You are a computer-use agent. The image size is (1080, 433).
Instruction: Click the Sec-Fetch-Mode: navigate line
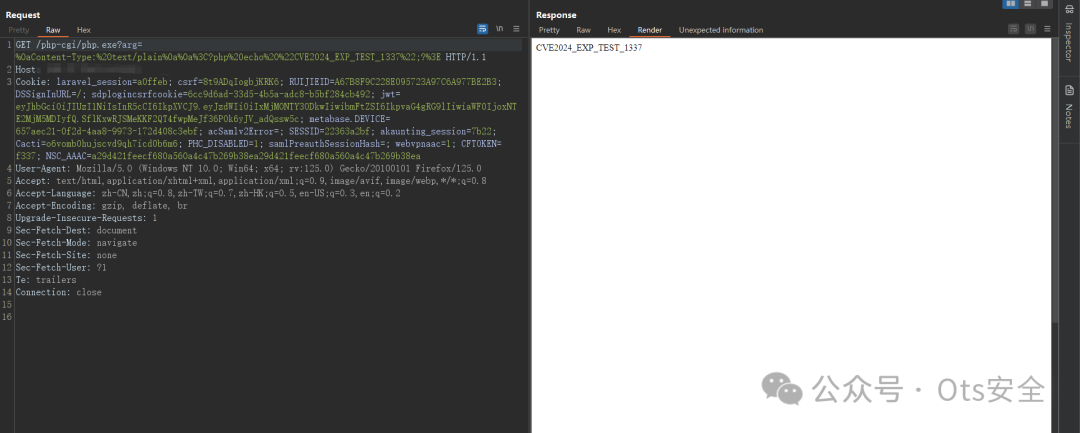click(x=76, y=243)
